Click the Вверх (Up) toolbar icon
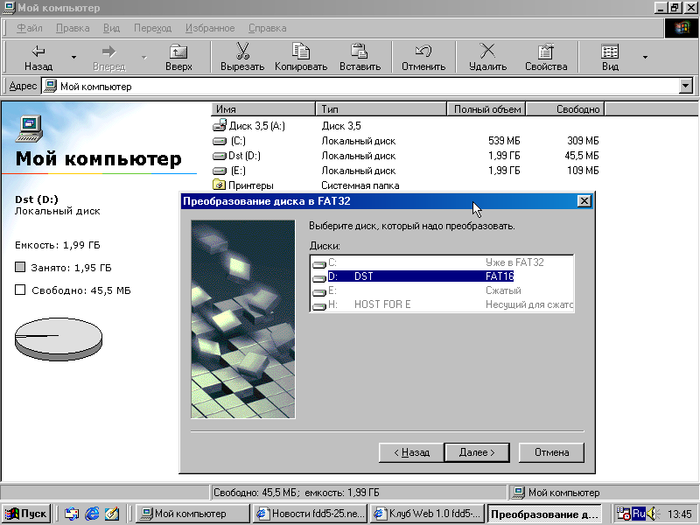Viewport: 700px width, 525px height. click(x=178, y=51)
